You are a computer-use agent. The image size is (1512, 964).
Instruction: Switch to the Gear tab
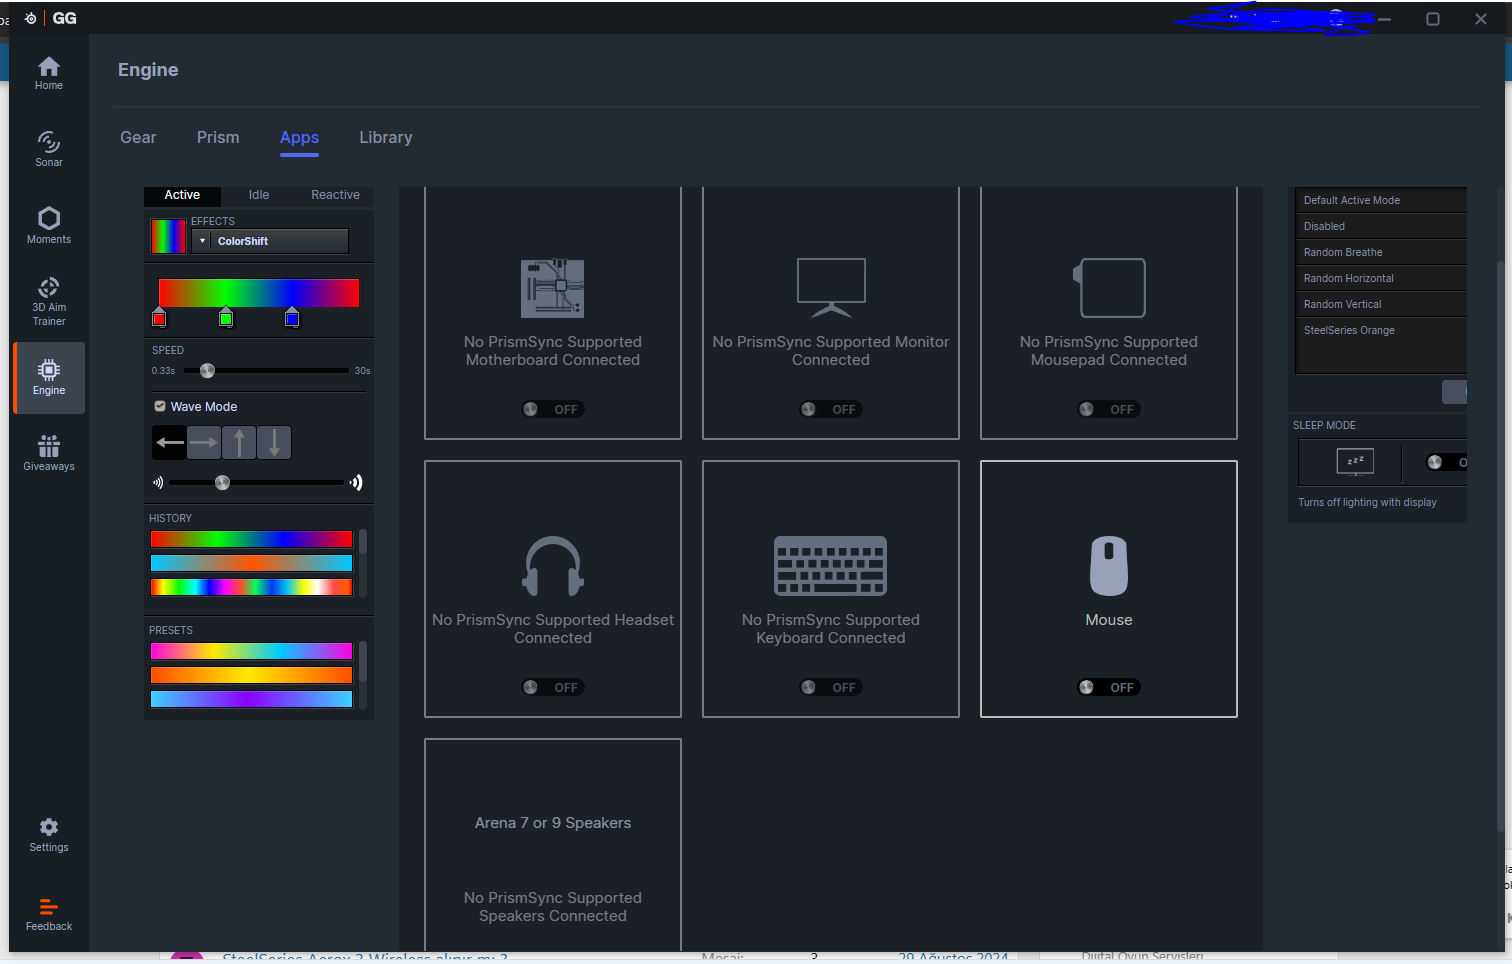pyautogui.click(x=138, y=137)
